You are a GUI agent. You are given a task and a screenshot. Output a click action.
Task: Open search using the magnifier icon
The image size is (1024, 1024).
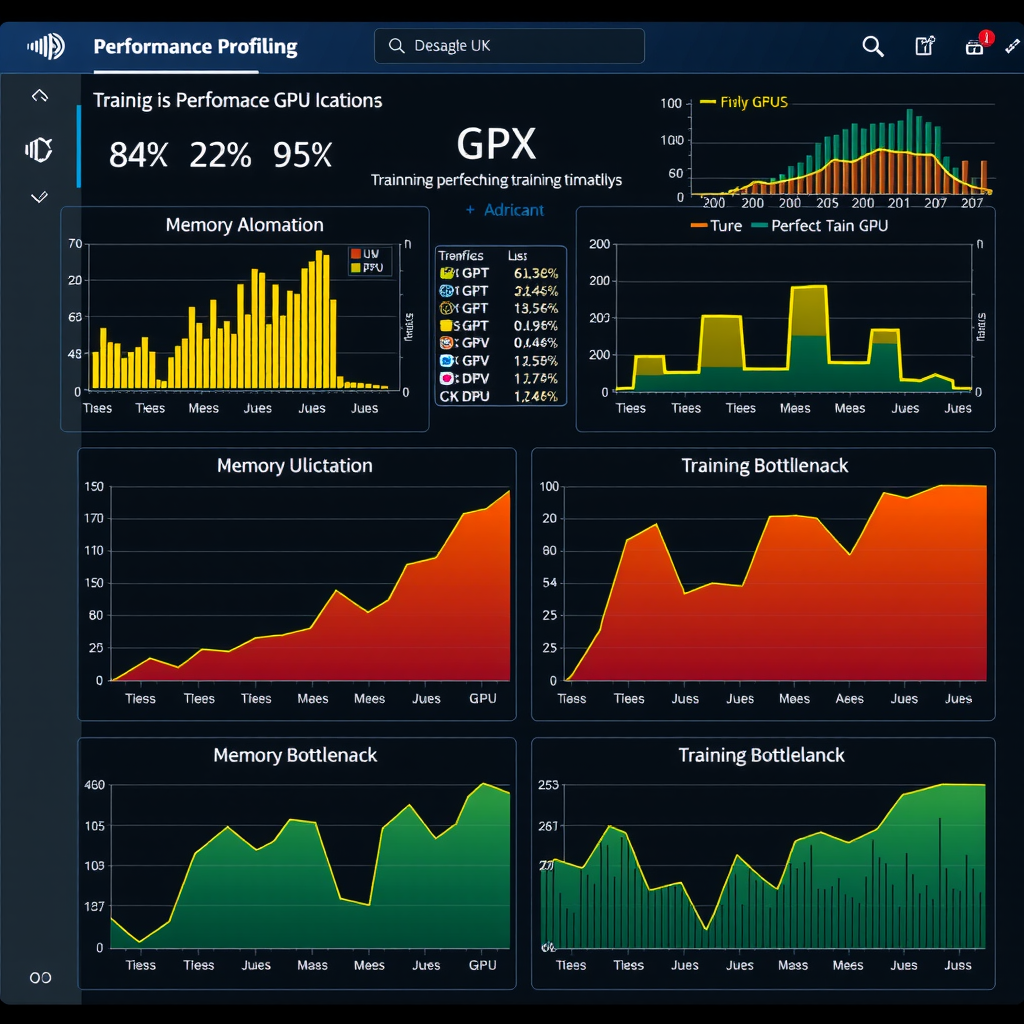(x=872, y=46)
